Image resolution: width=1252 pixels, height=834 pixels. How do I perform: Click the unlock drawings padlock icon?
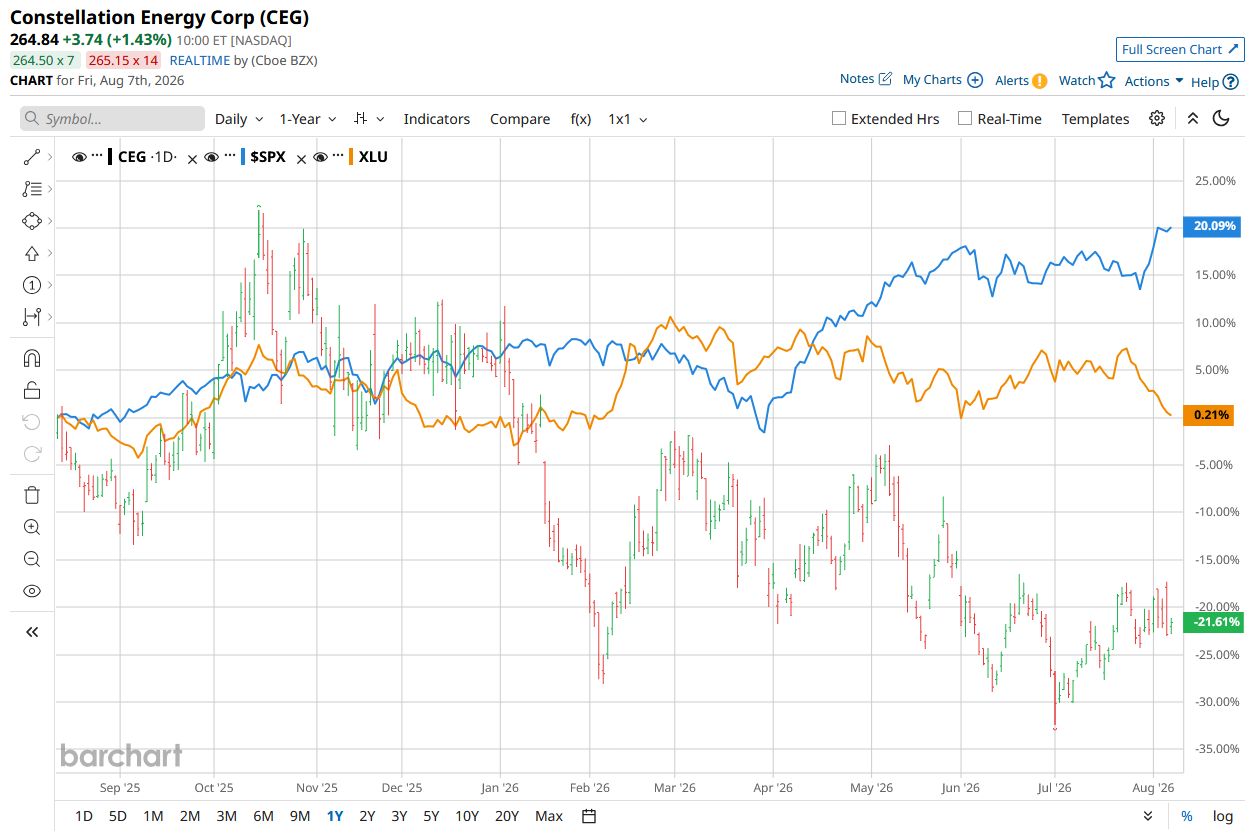click(x=31, y=390)
